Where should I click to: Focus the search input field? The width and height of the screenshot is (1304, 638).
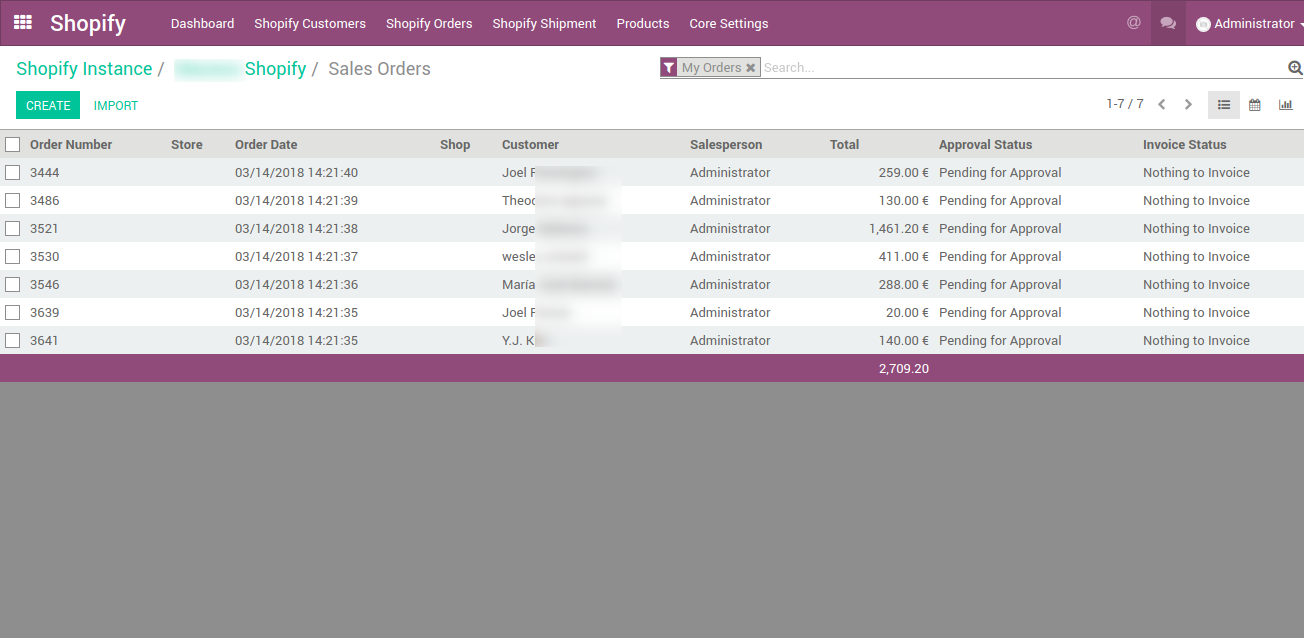tap(1024, 68)
